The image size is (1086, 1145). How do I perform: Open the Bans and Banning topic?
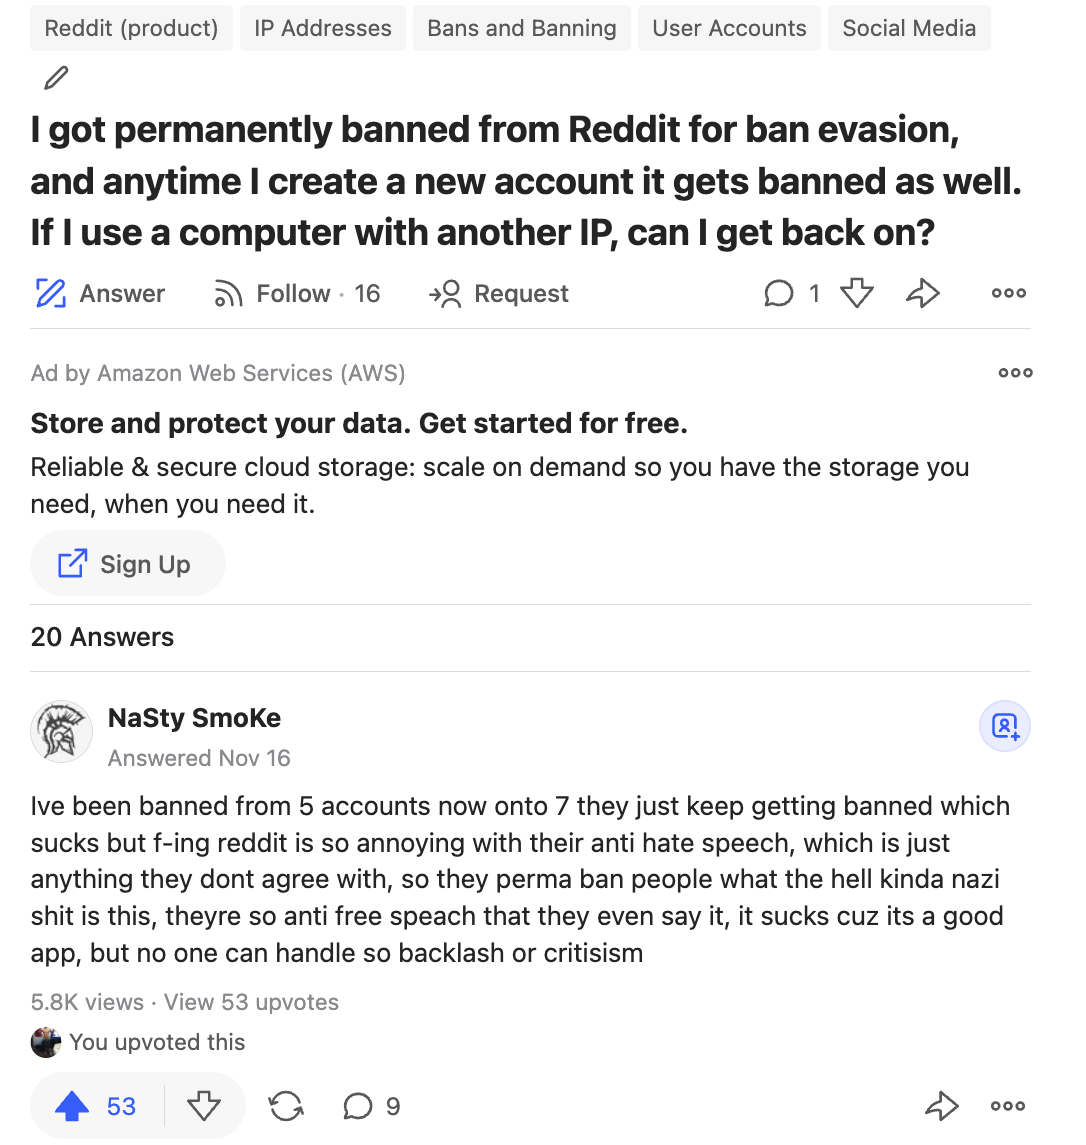[x=521, y=28]
